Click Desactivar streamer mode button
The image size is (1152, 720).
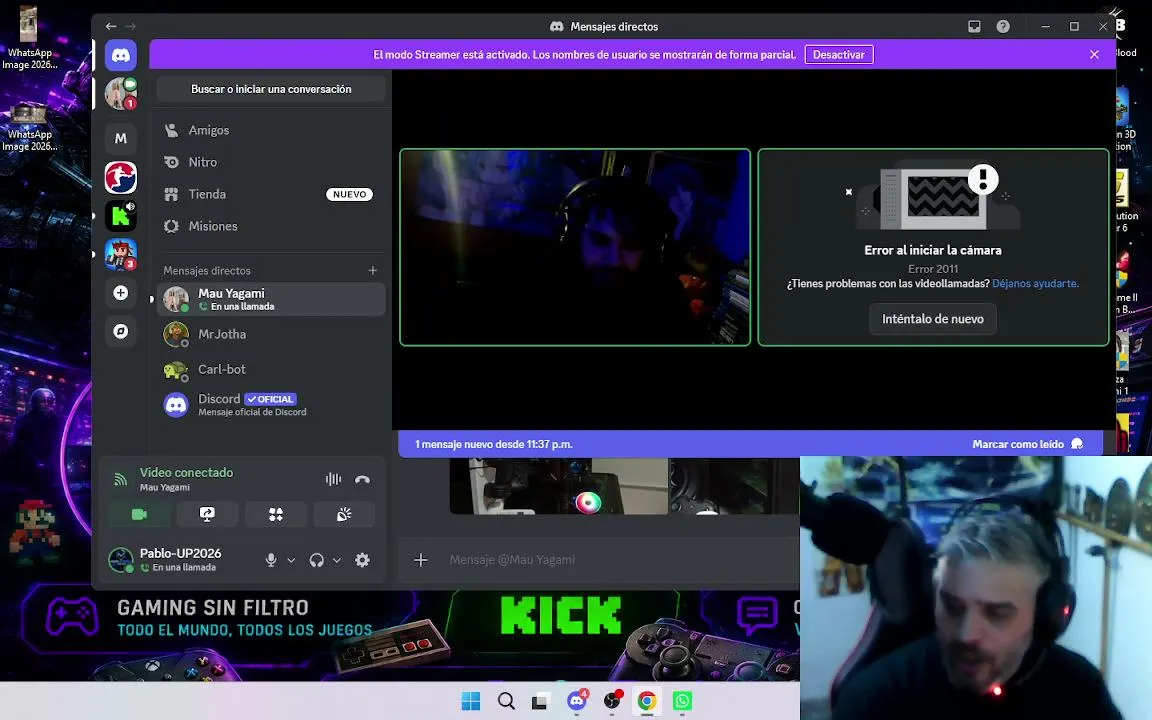(839, 54)
